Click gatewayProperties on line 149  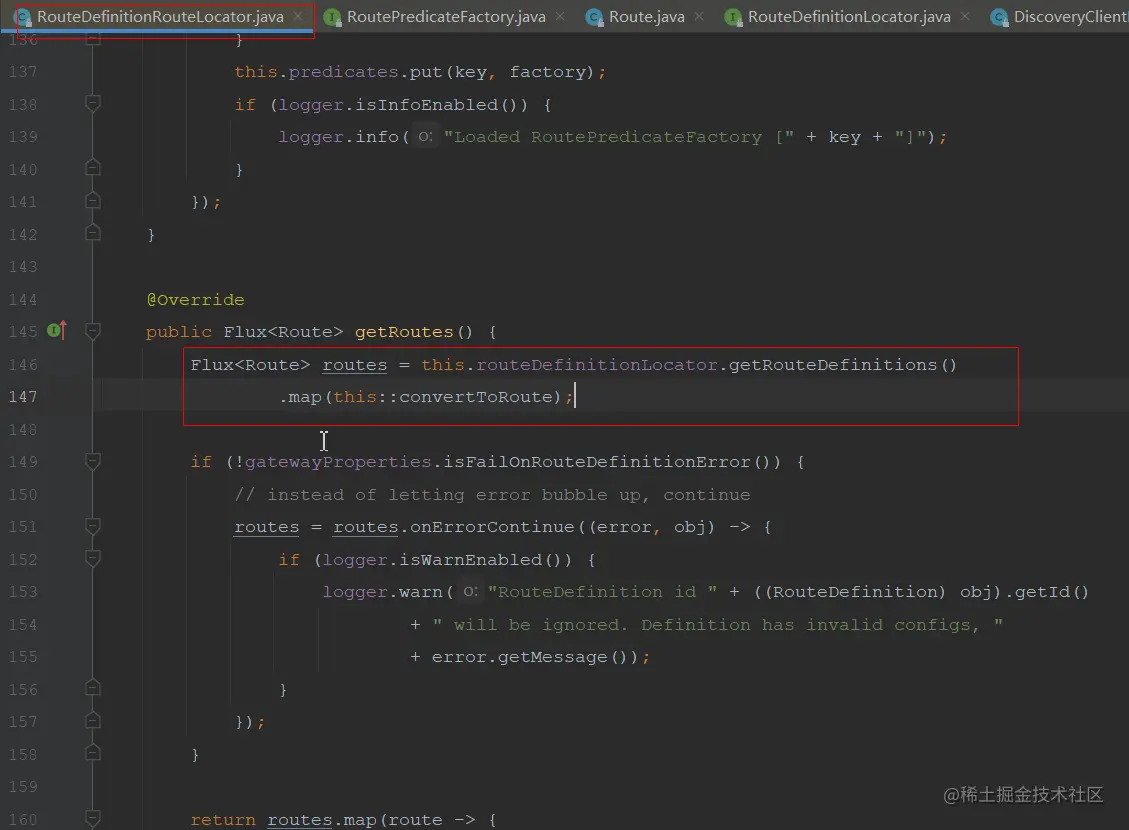[338, 461]
